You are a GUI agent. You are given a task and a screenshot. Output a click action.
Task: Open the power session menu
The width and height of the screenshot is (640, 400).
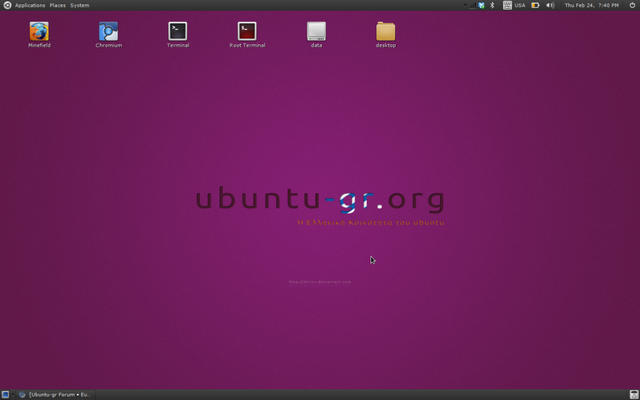[630, 5]
